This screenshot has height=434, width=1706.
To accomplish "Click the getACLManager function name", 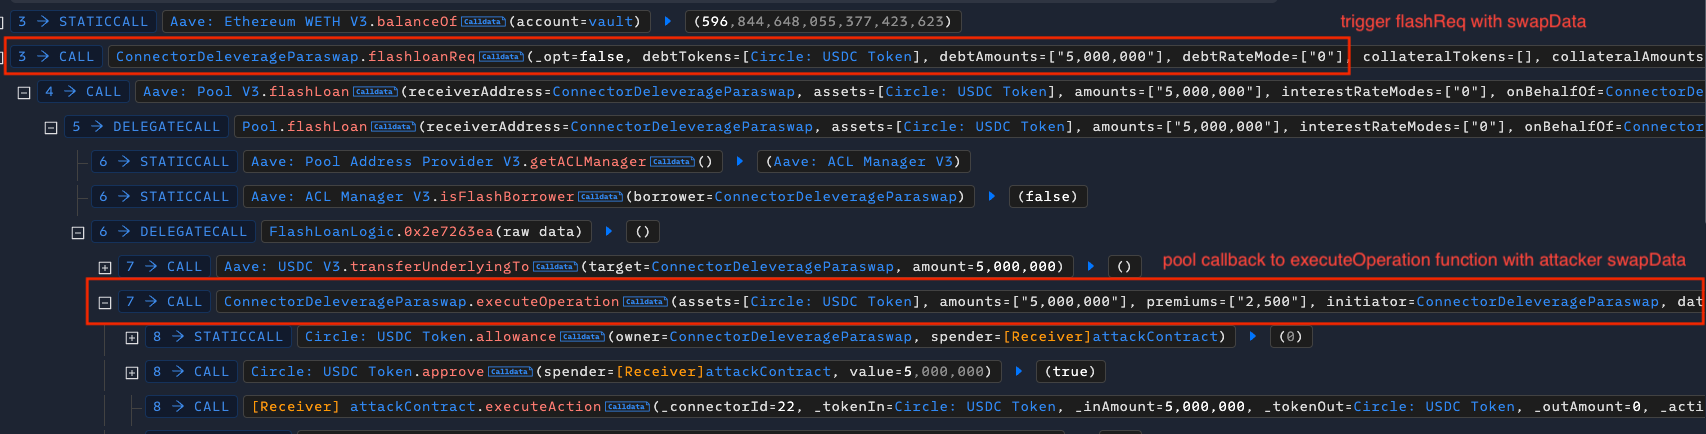I will point(588,162).
